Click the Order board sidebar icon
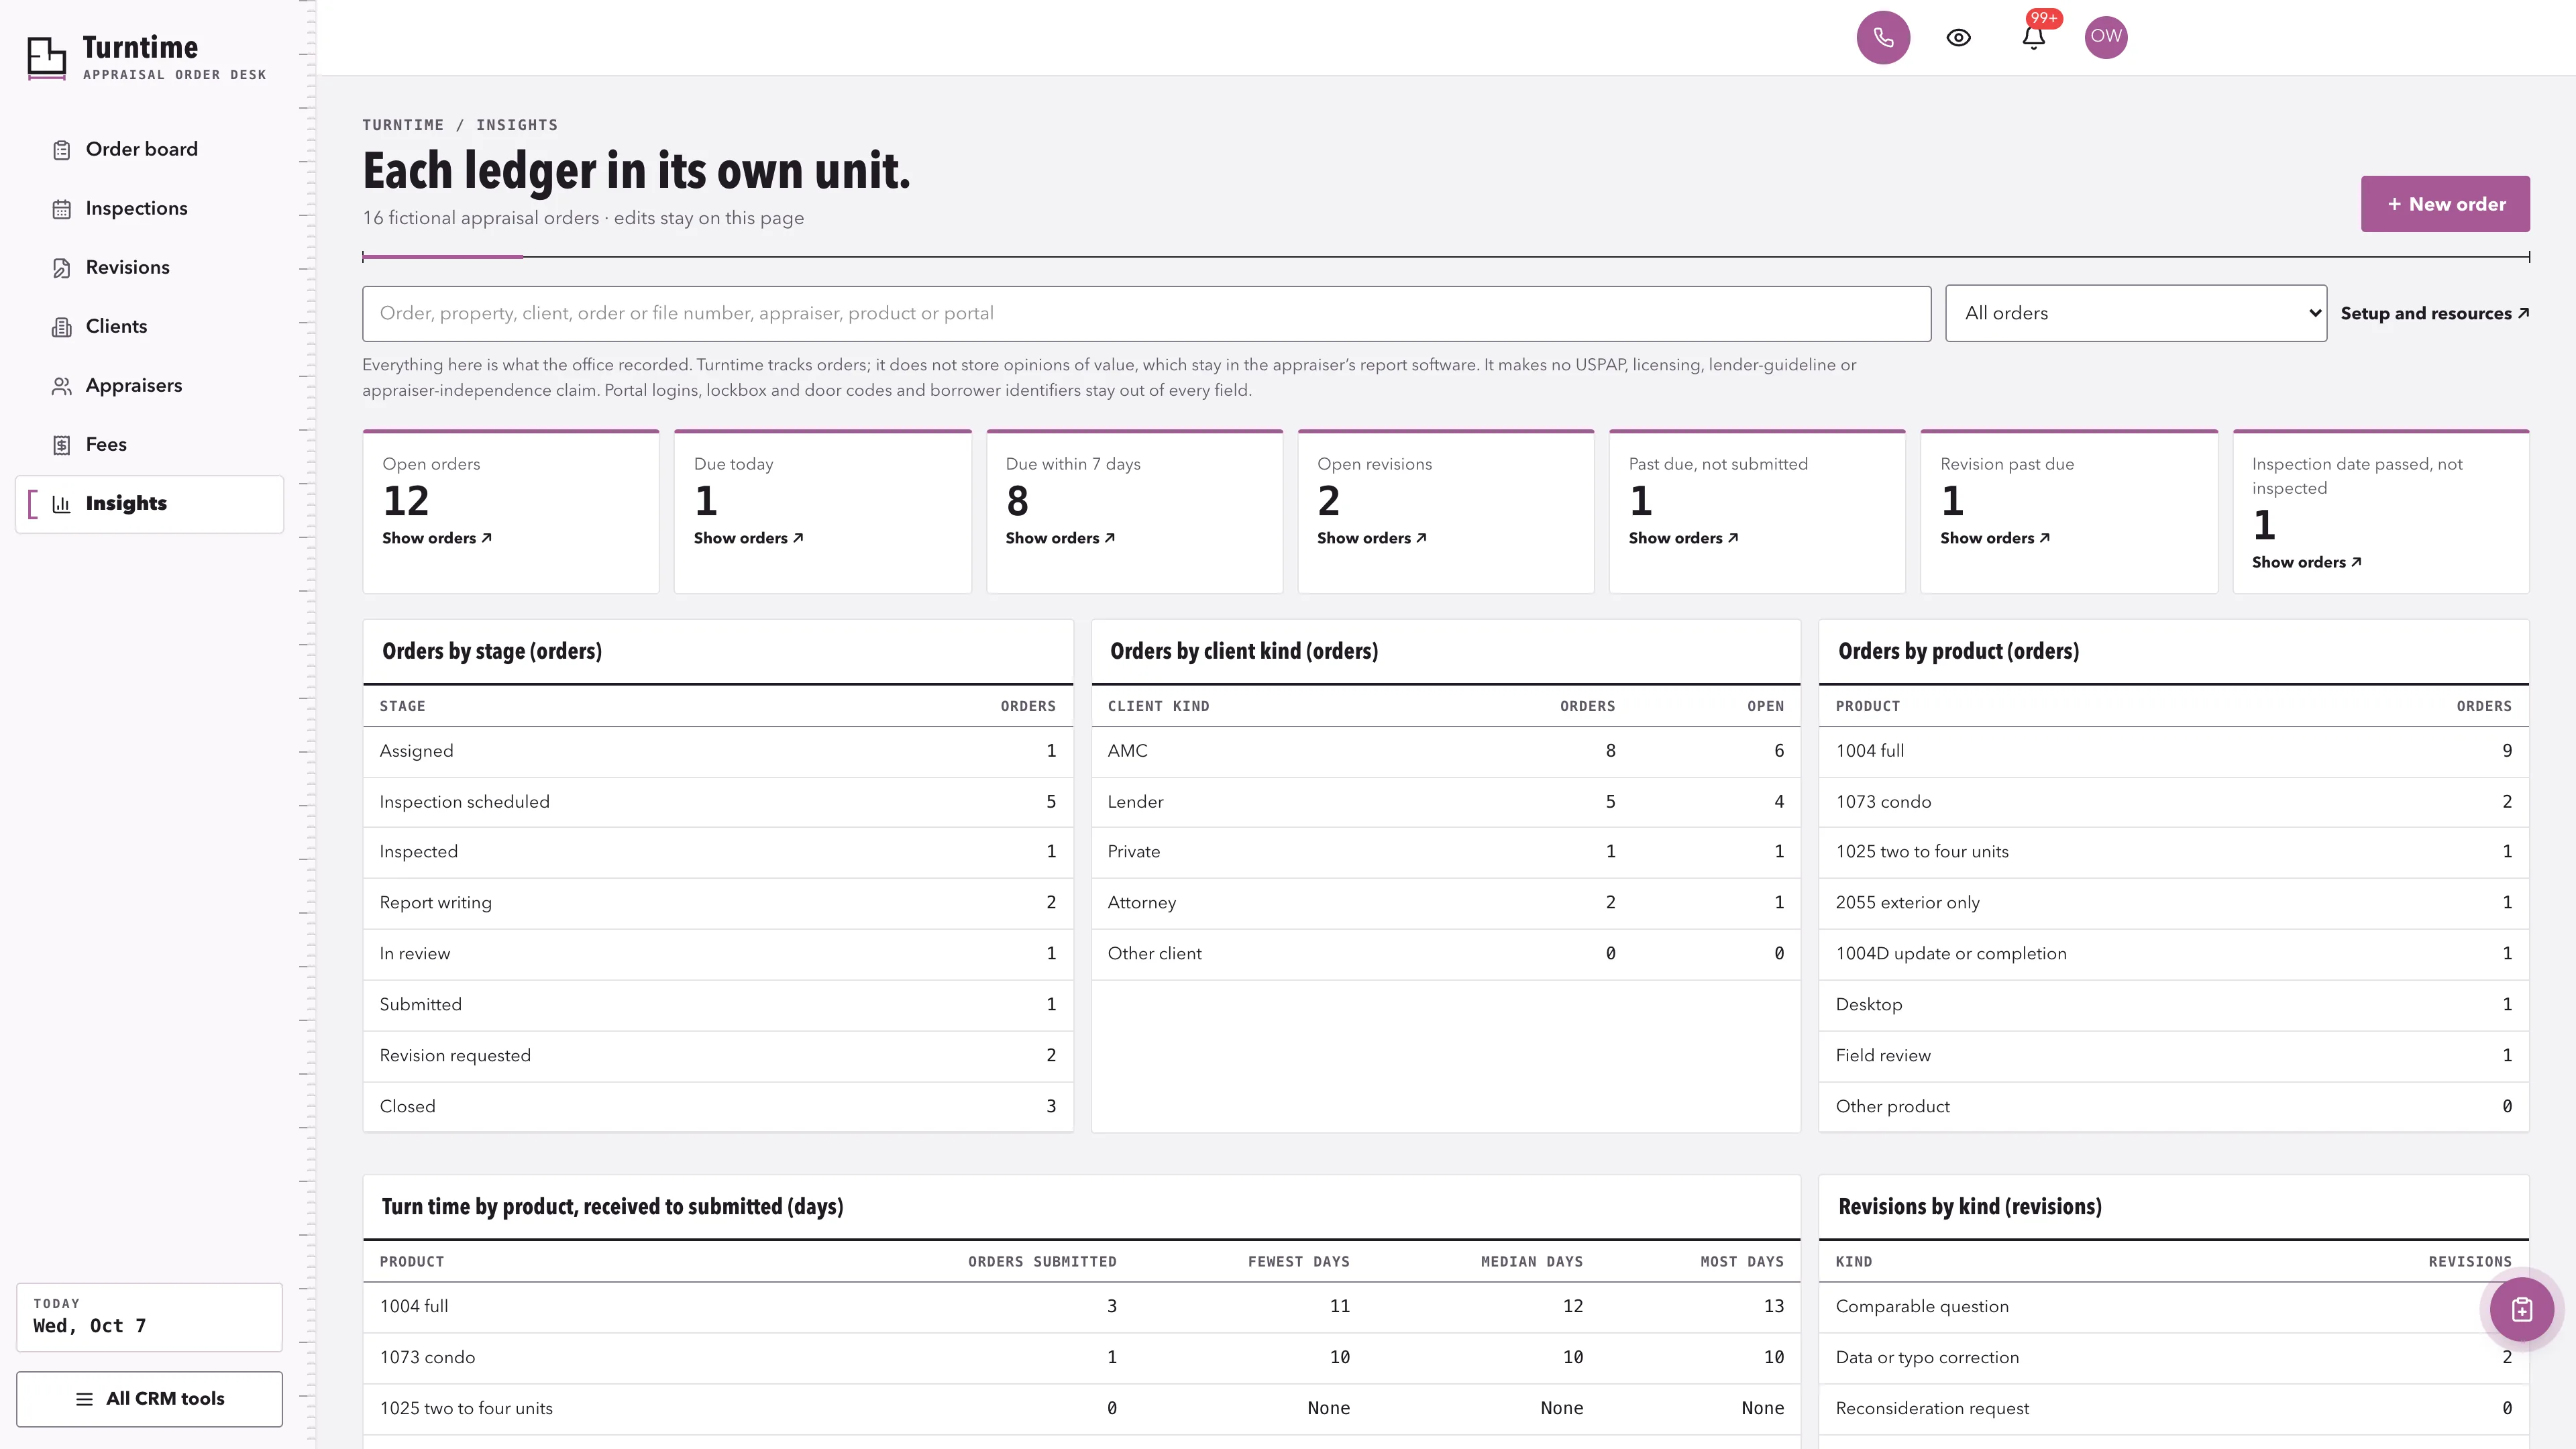The height and width of the screenshot is (1449, 2576). (62, 150)
